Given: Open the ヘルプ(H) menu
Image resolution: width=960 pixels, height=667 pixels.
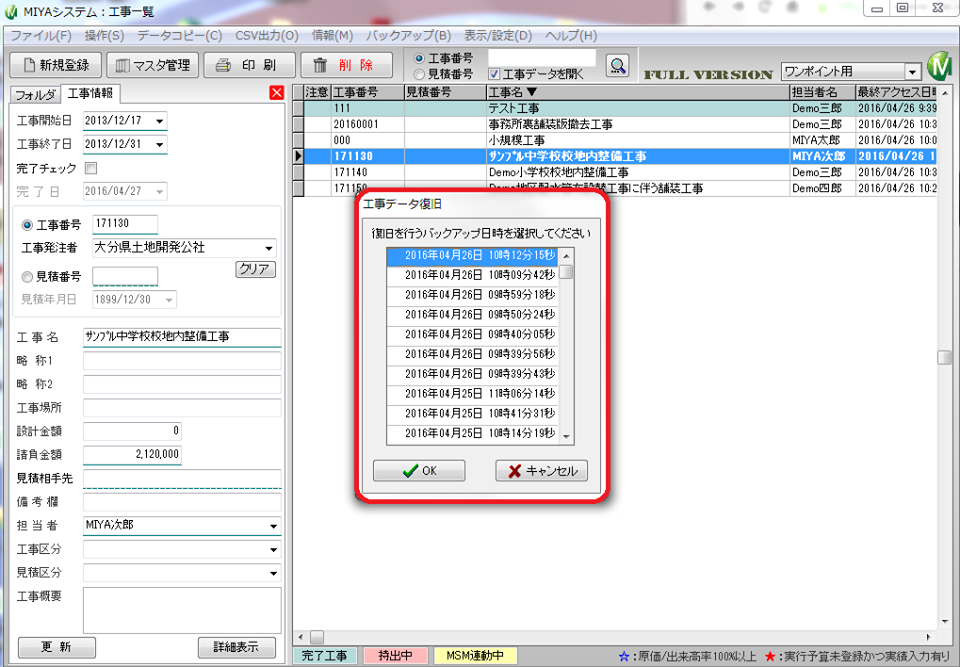Looking at the screenshot, I should point(571,36).
